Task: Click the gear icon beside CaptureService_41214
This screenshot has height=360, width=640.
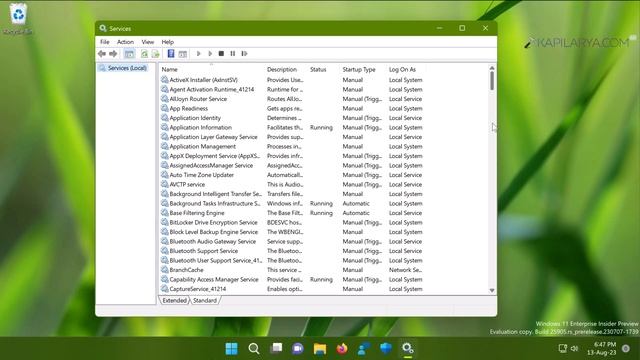Action: click(164, 289)
